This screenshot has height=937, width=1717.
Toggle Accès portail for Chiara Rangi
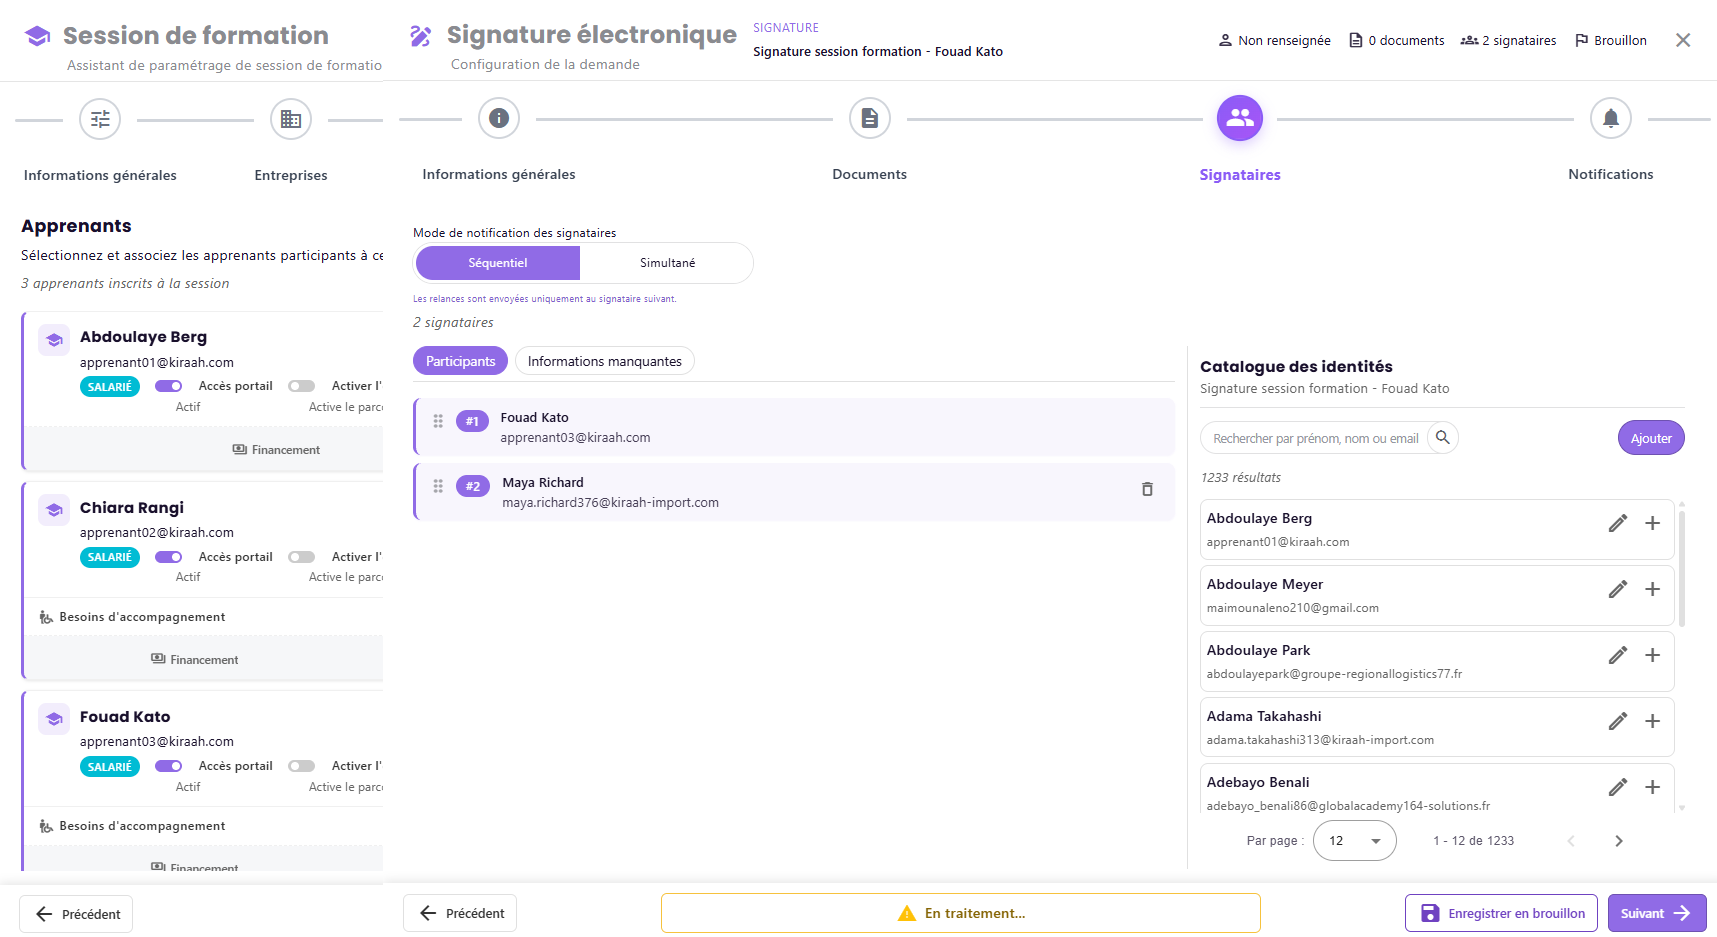coord(168,557)
